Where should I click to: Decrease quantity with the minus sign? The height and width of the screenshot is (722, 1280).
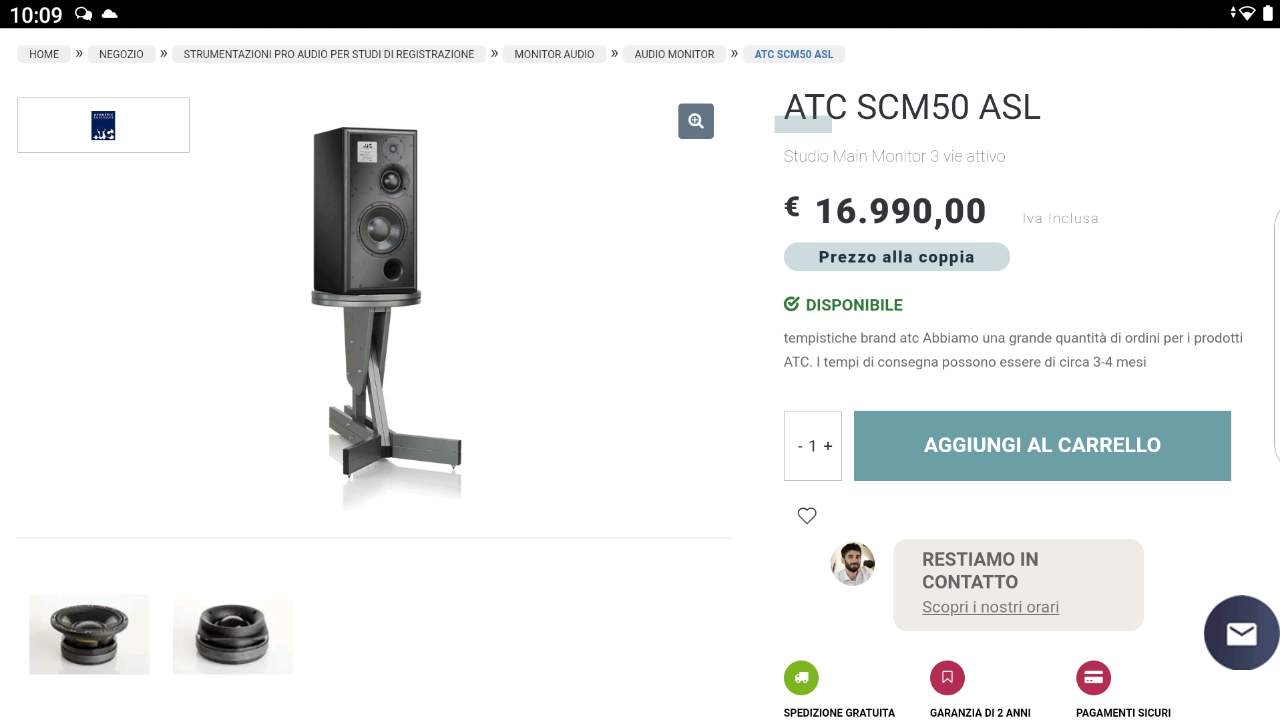(x=800, y=446)
